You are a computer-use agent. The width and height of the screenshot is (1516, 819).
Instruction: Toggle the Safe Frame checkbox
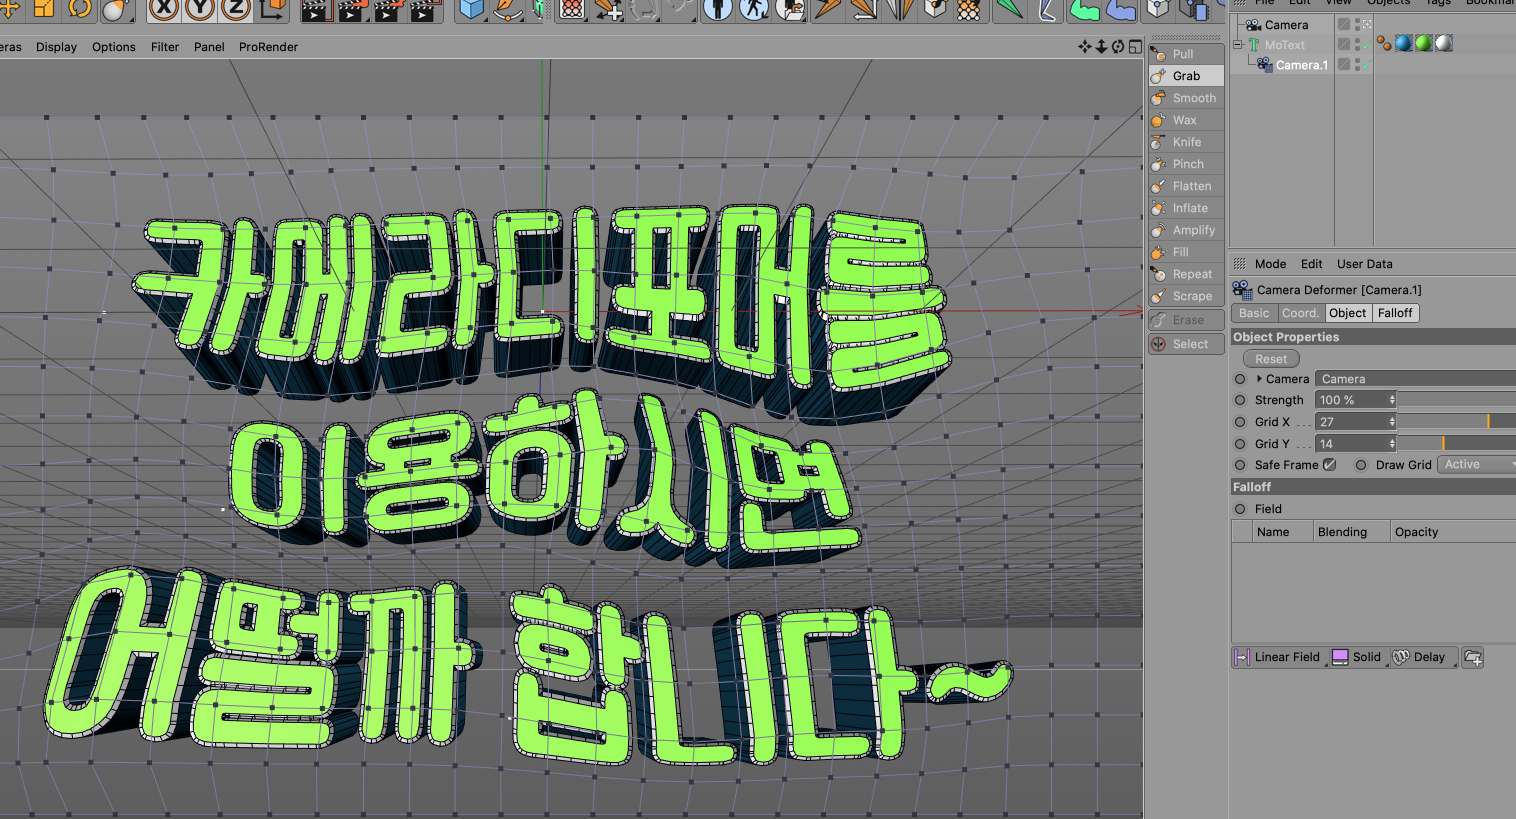pos(1329,465)
